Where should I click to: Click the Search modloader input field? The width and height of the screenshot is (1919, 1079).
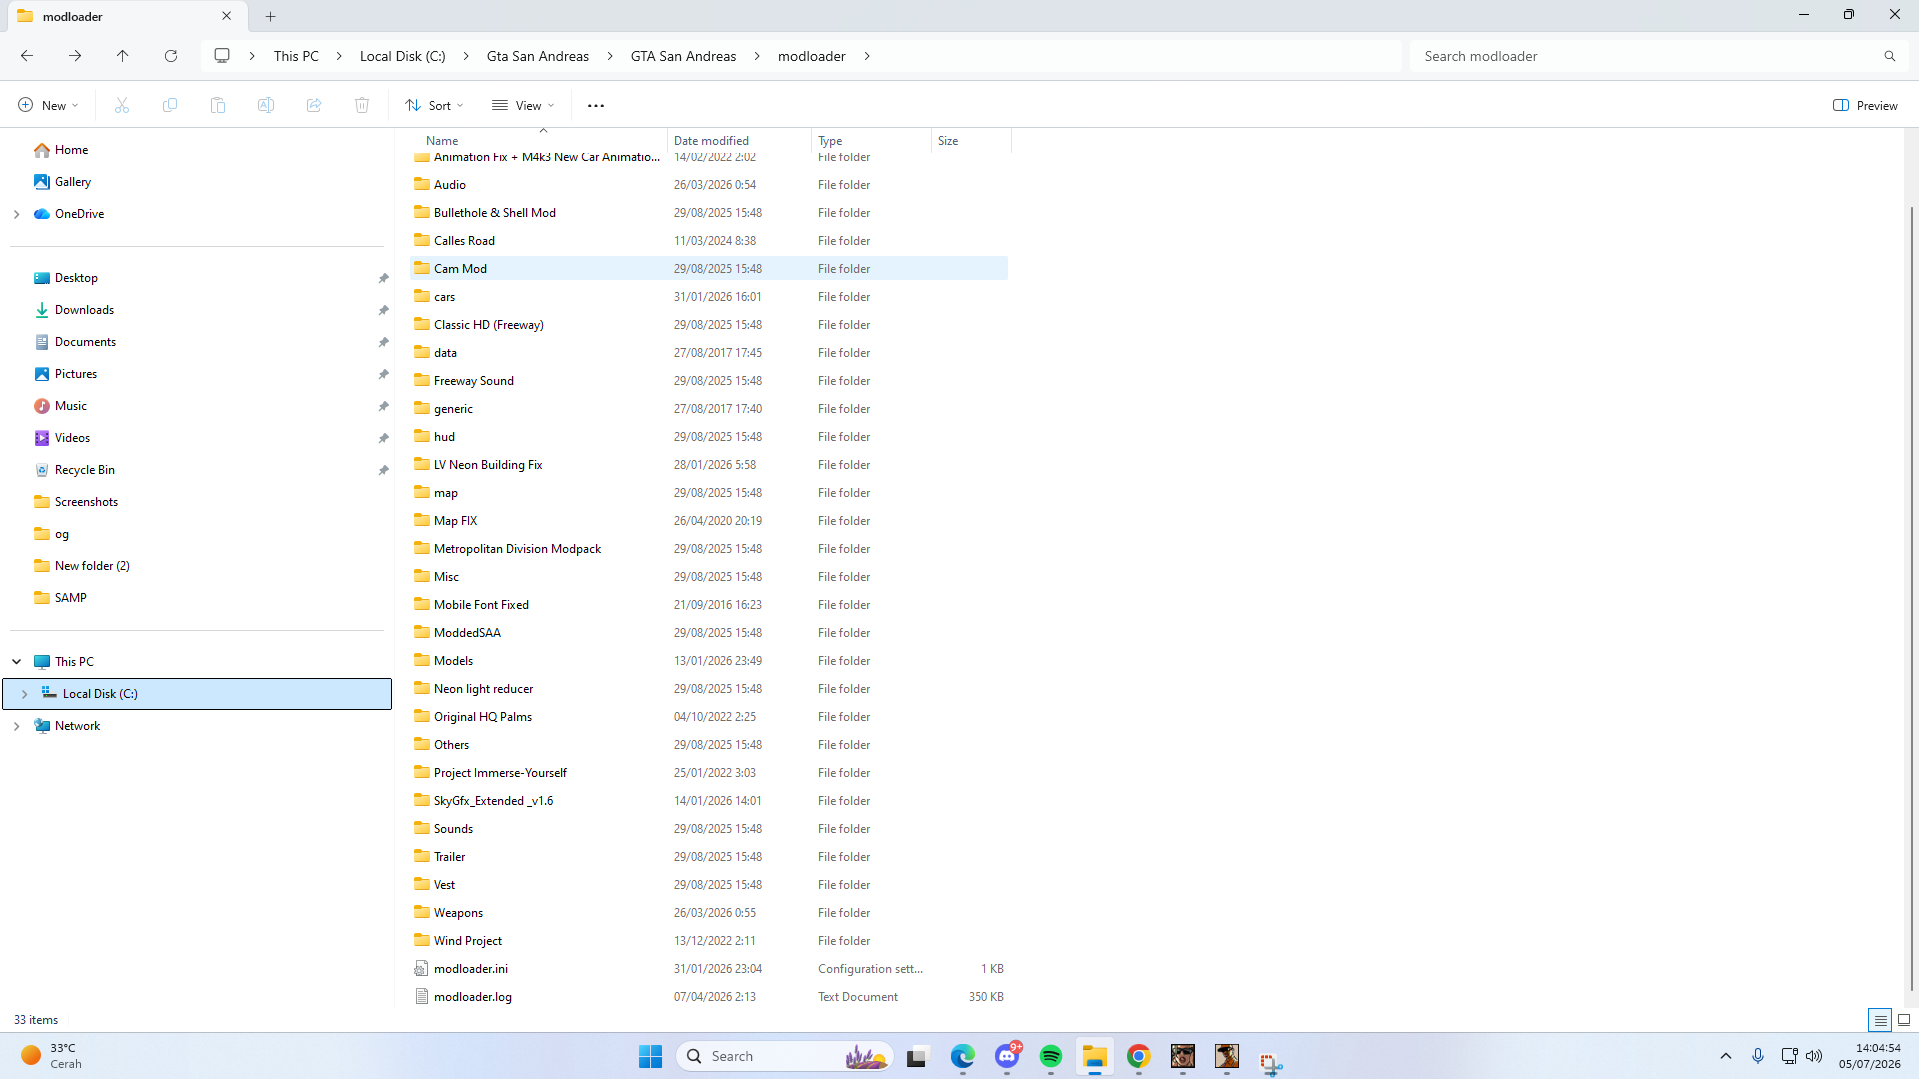tap(1655, 56)
